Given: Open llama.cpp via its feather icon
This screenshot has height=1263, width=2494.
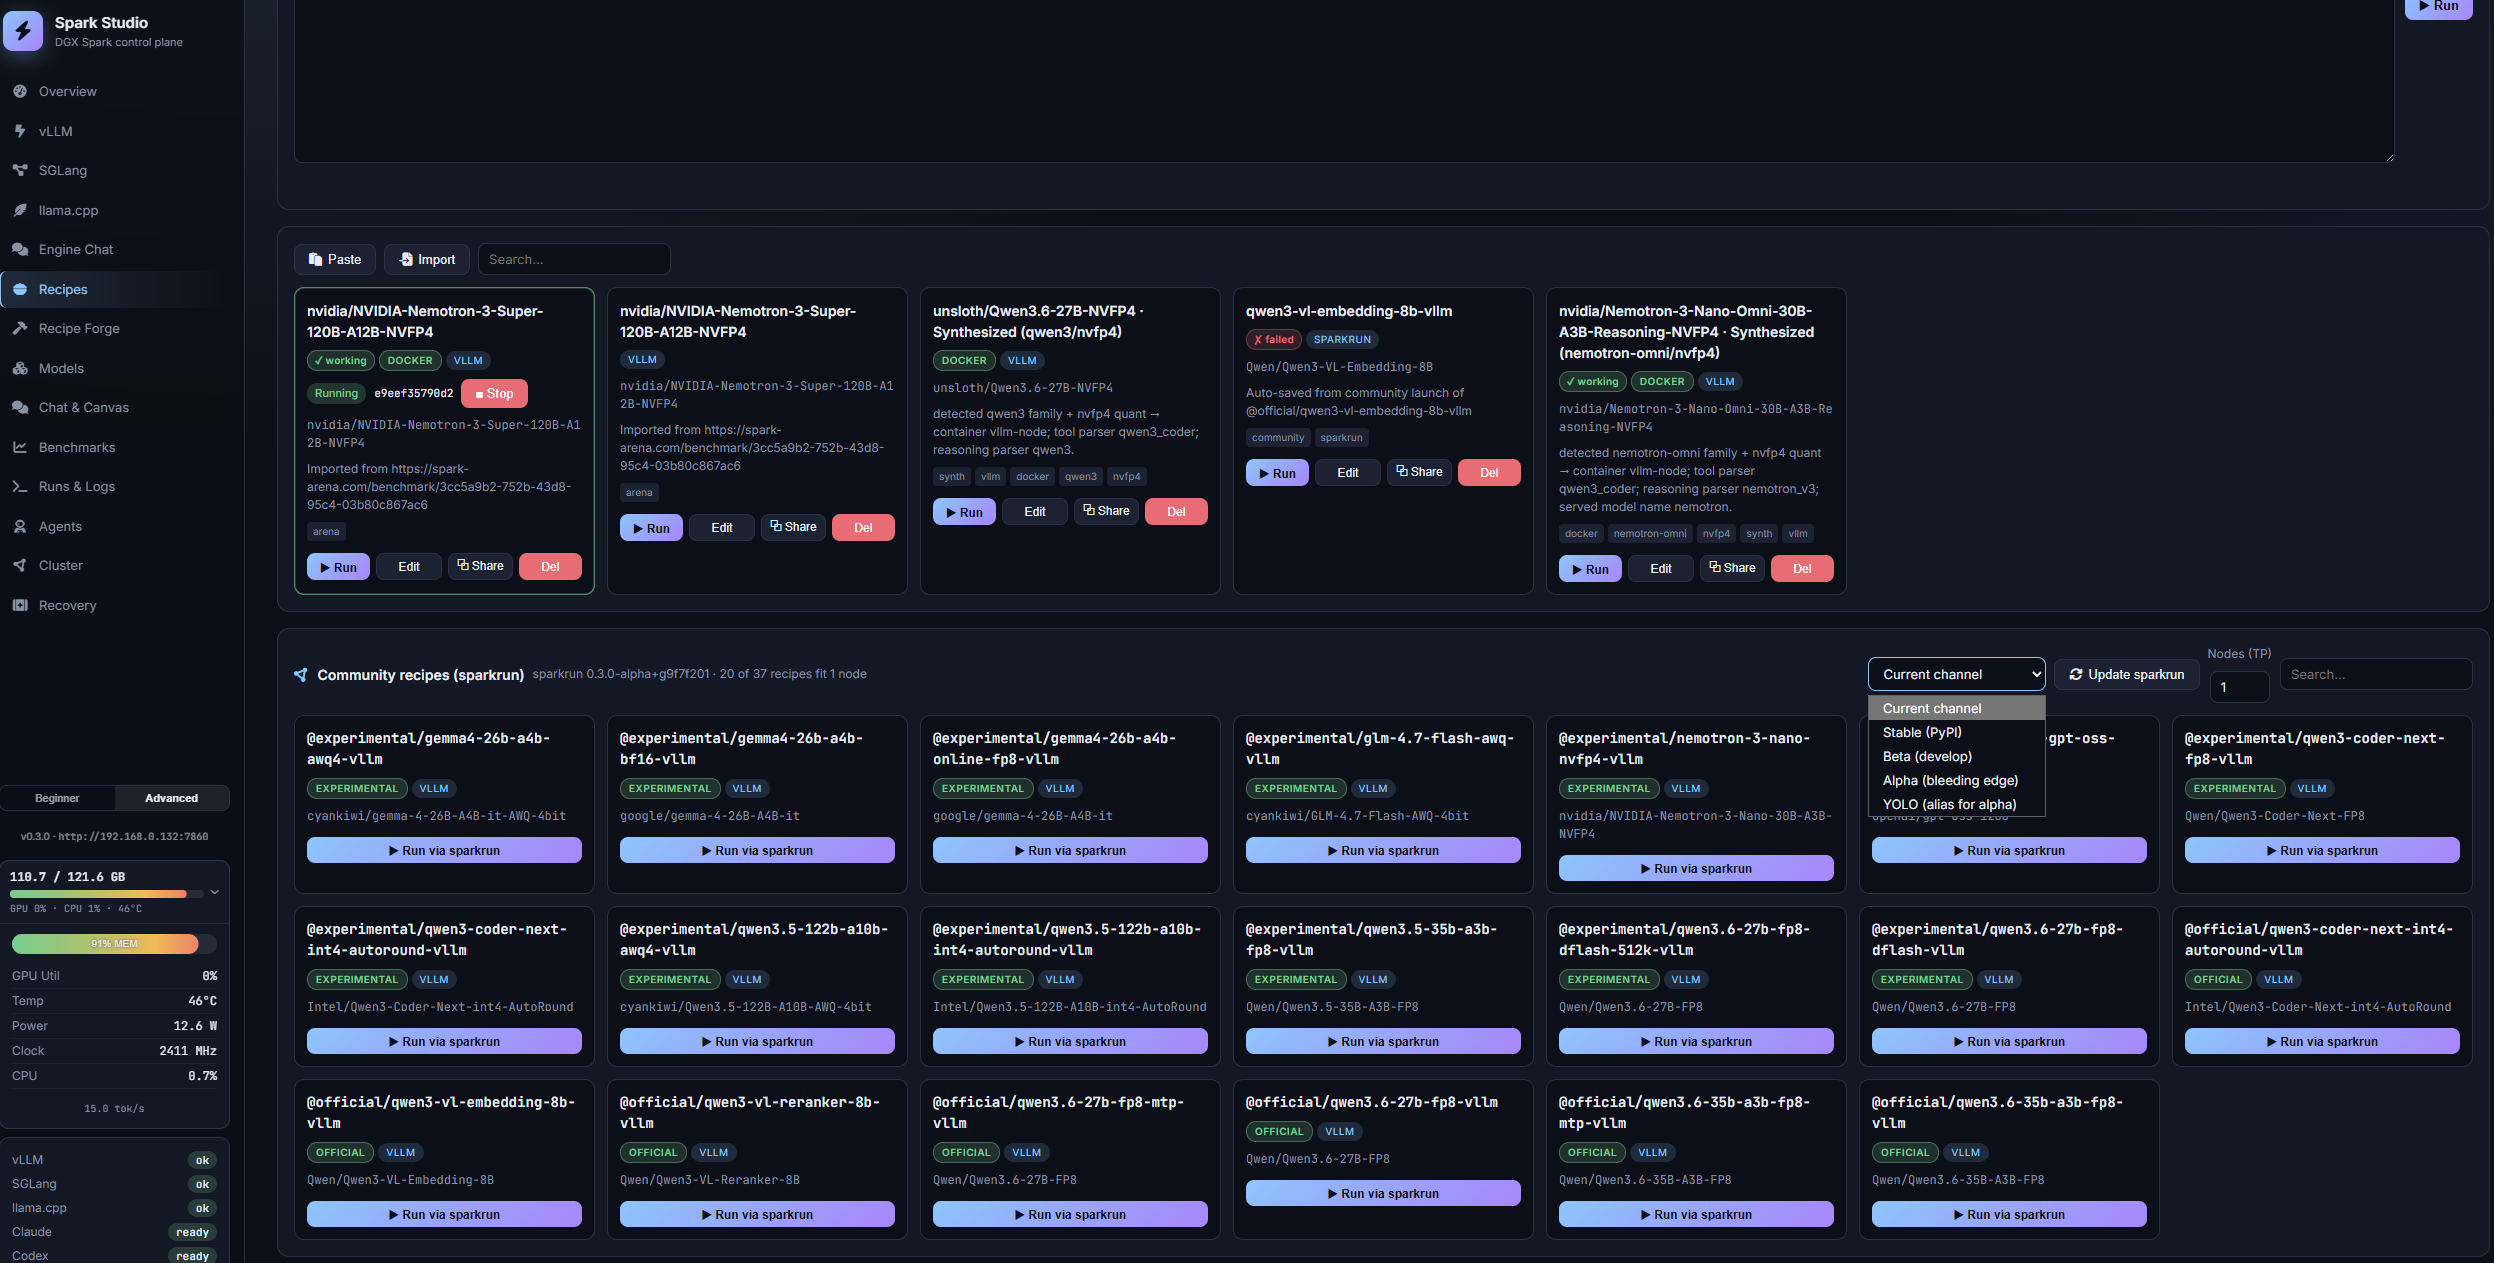Looking at the screenshot, I should 20,210.
